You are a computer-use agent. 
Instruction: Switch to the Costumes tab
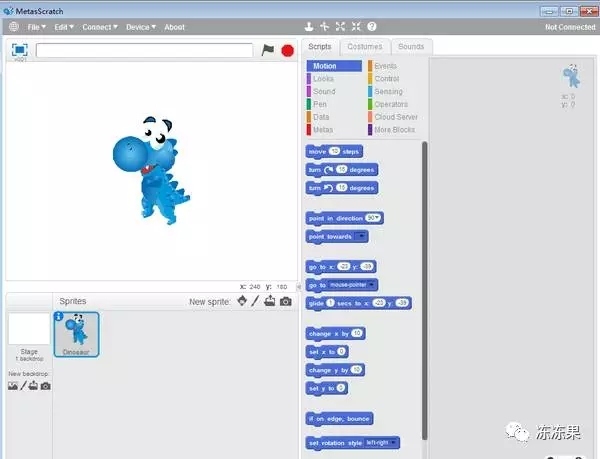365,47
